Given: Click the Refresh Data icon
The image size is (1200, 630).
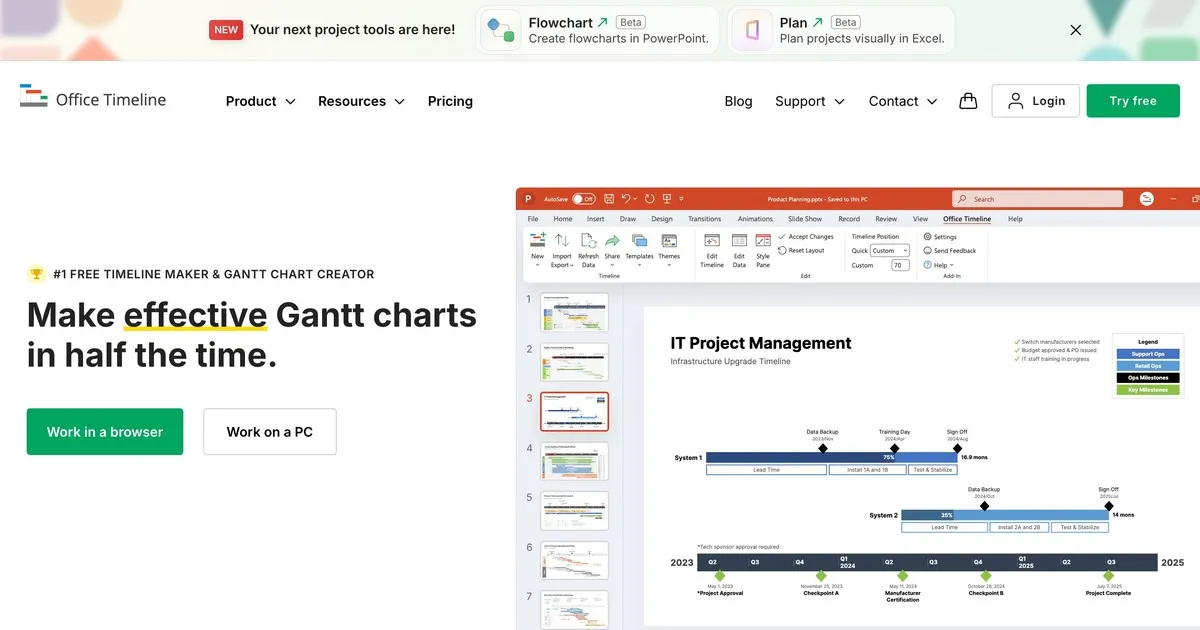Looking at the screenshot, I should pos(588,243).
